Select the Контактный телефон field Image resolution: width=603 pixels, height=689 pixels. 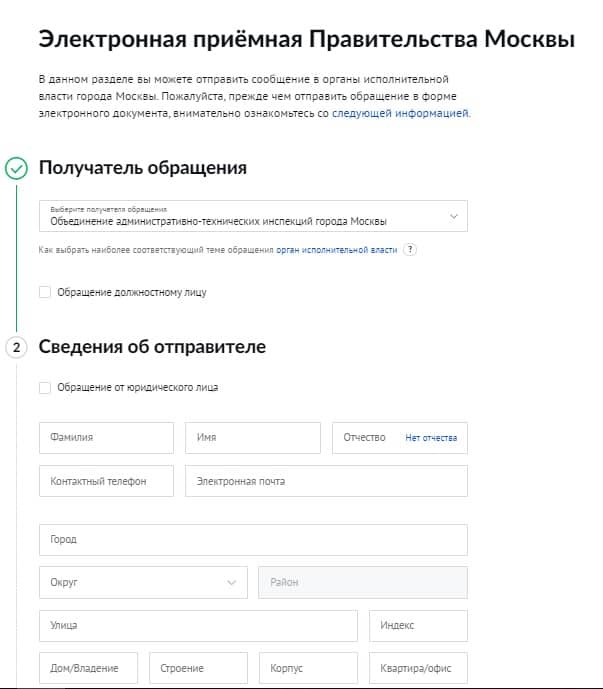[106, 481]
